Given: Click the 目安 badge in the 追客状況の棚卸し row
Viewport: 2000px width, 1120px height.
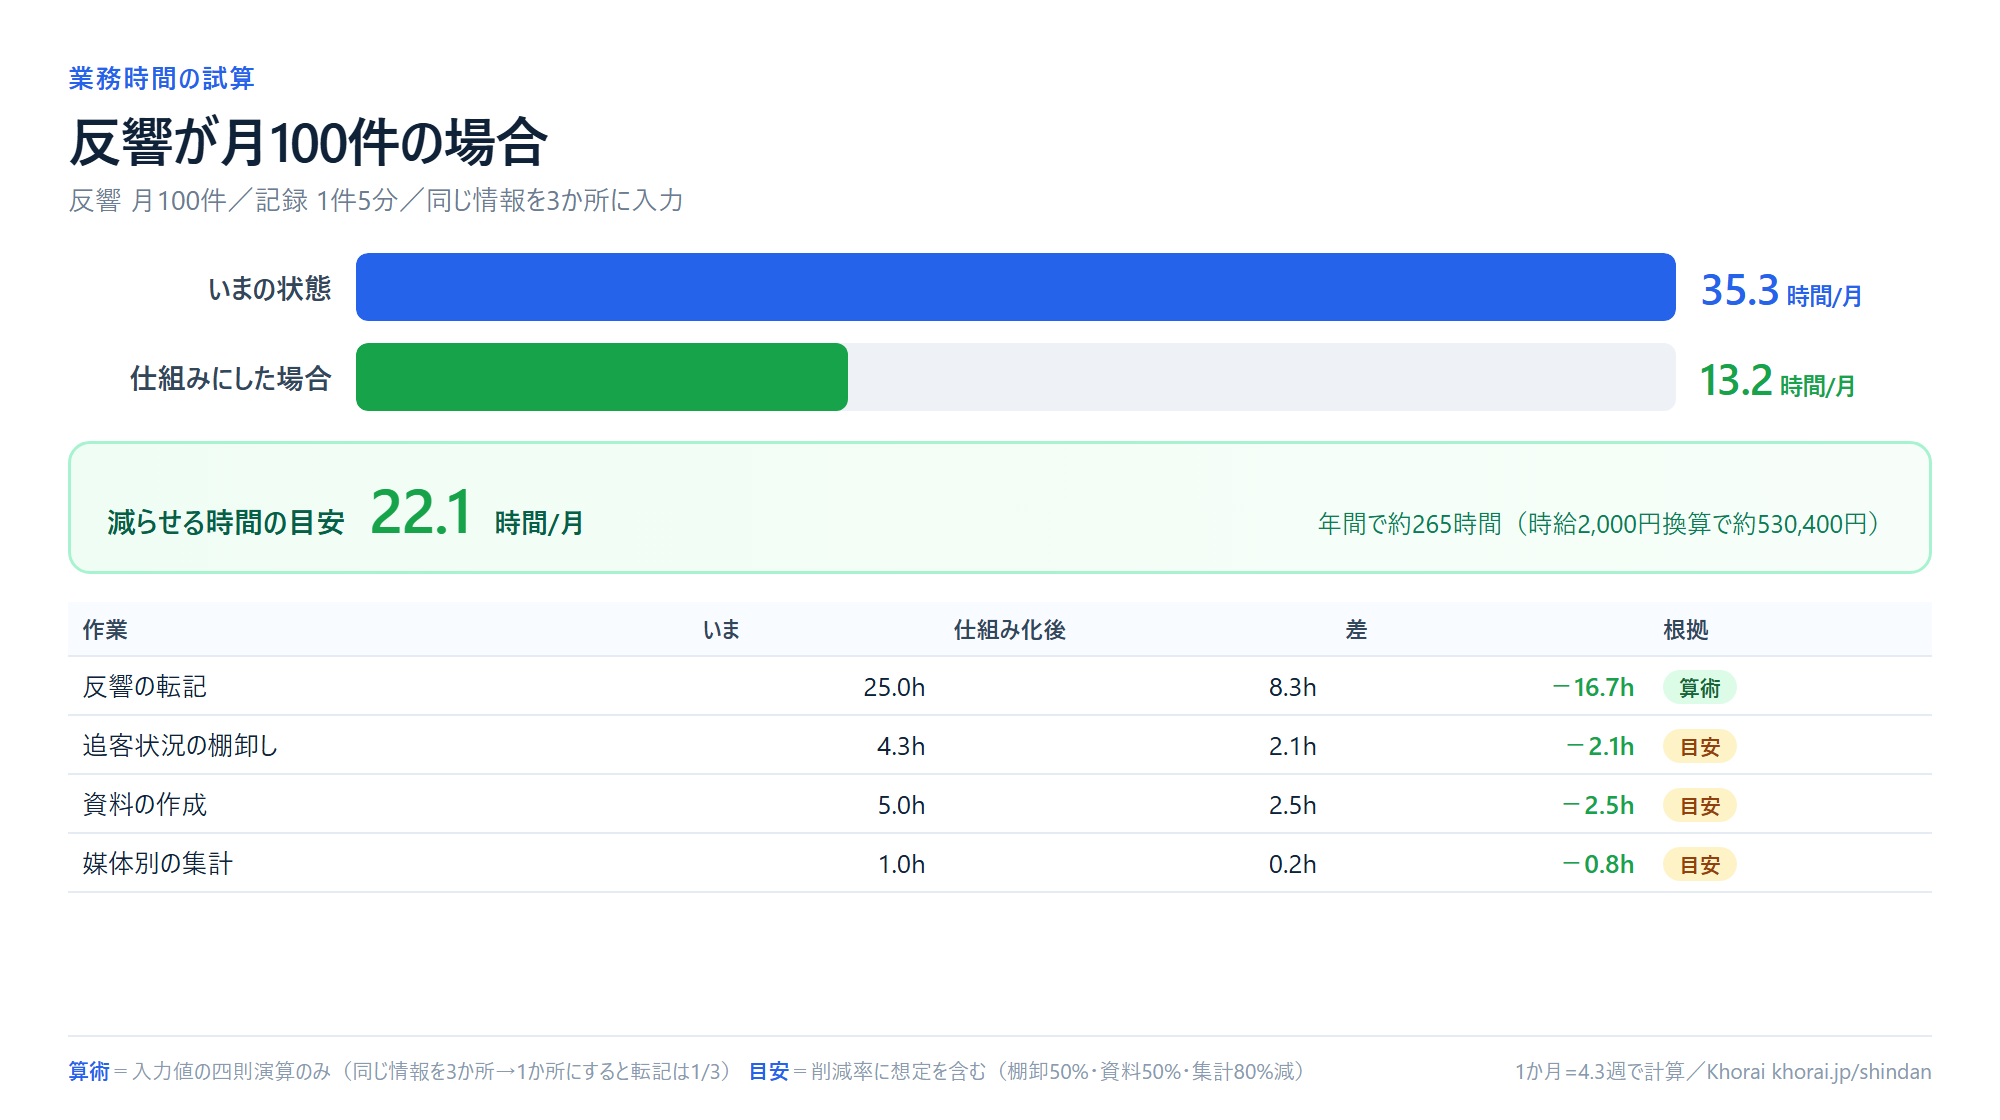Looking at the screenshot, I should [x=1699, y=746].
